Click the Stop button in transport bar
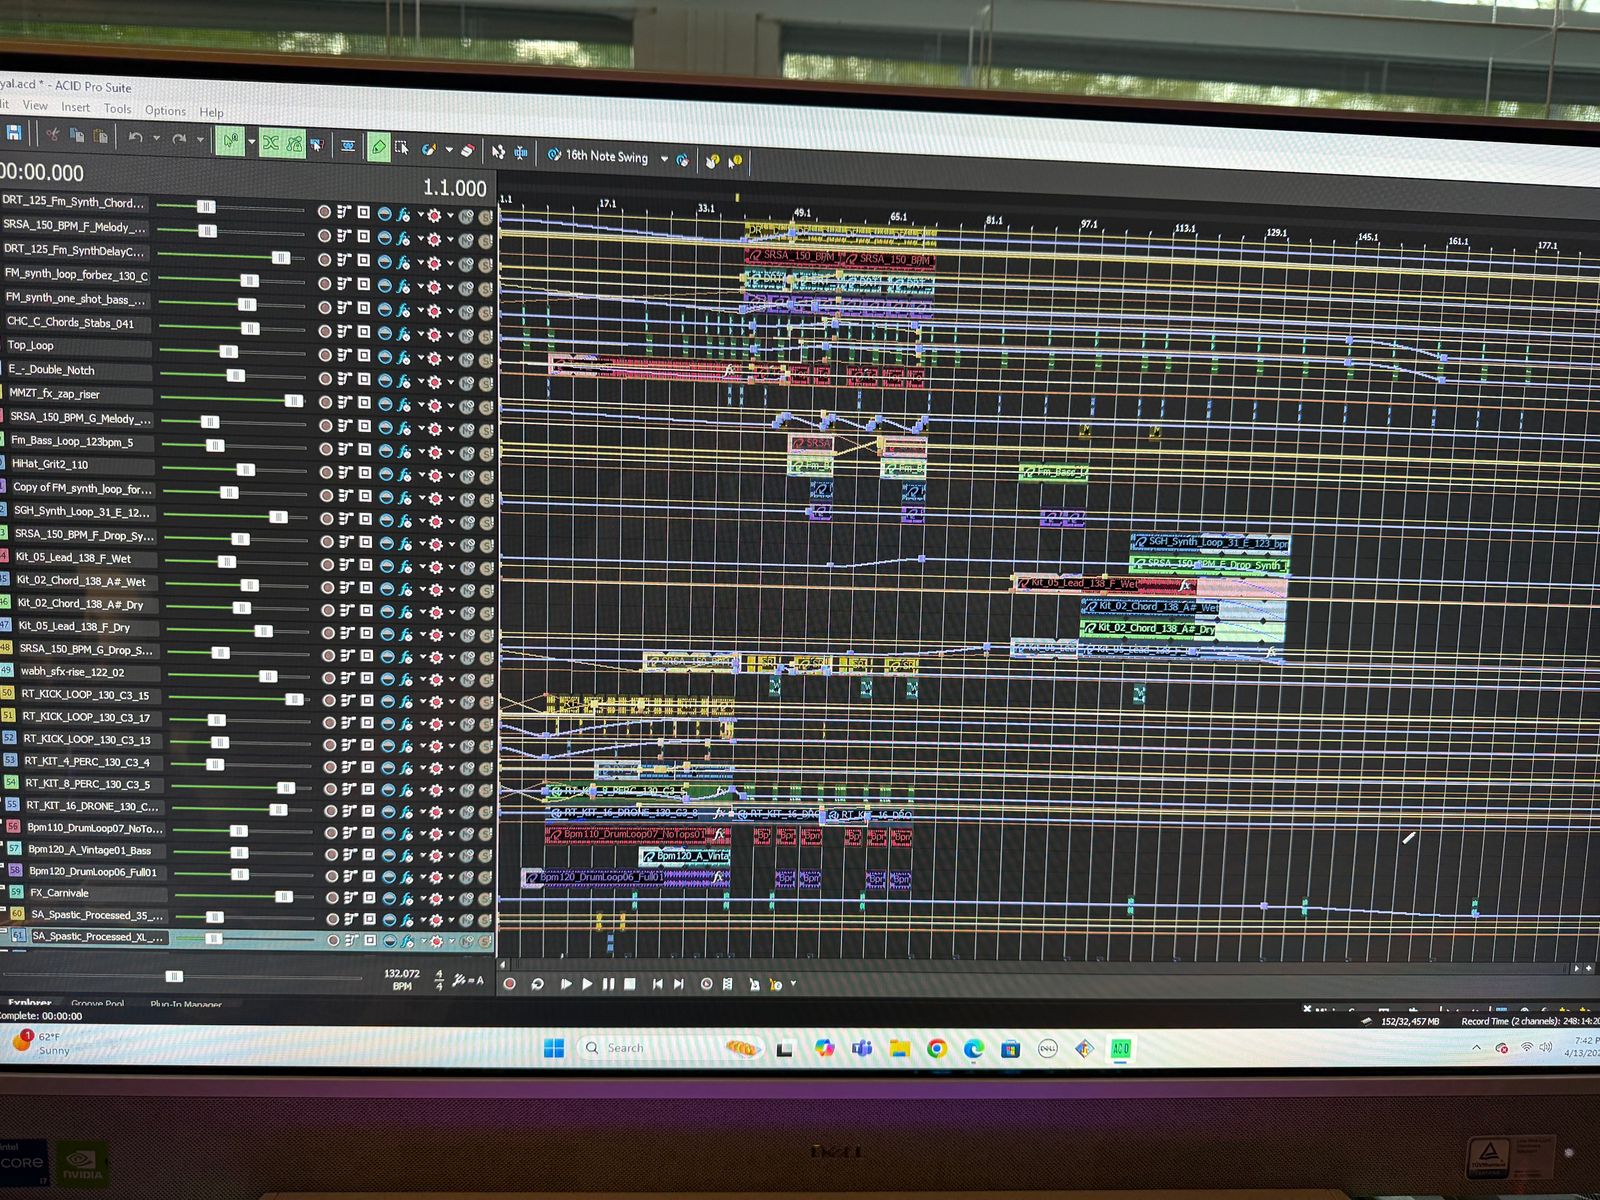The image size is (1600, 1200). tap(630, 984)
